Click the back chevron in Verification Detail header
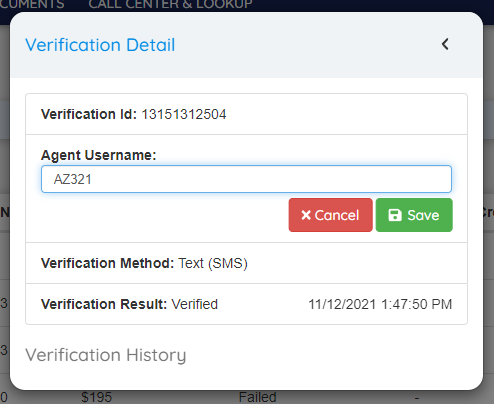The width and height of the screenshot is (494, 404). click(x=445, y=44)
